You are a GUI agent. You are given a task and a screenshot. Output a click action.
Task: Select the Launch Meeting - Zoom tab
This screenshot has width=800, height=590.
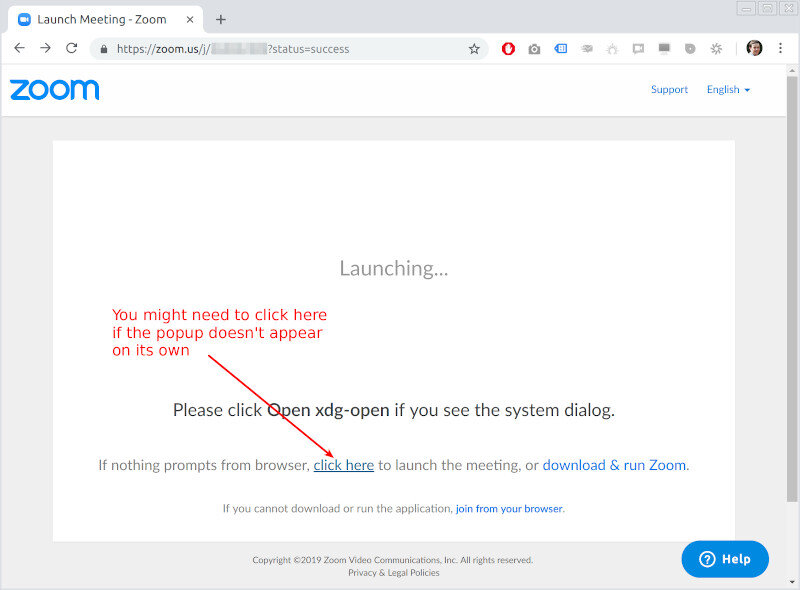coord(105,19)
